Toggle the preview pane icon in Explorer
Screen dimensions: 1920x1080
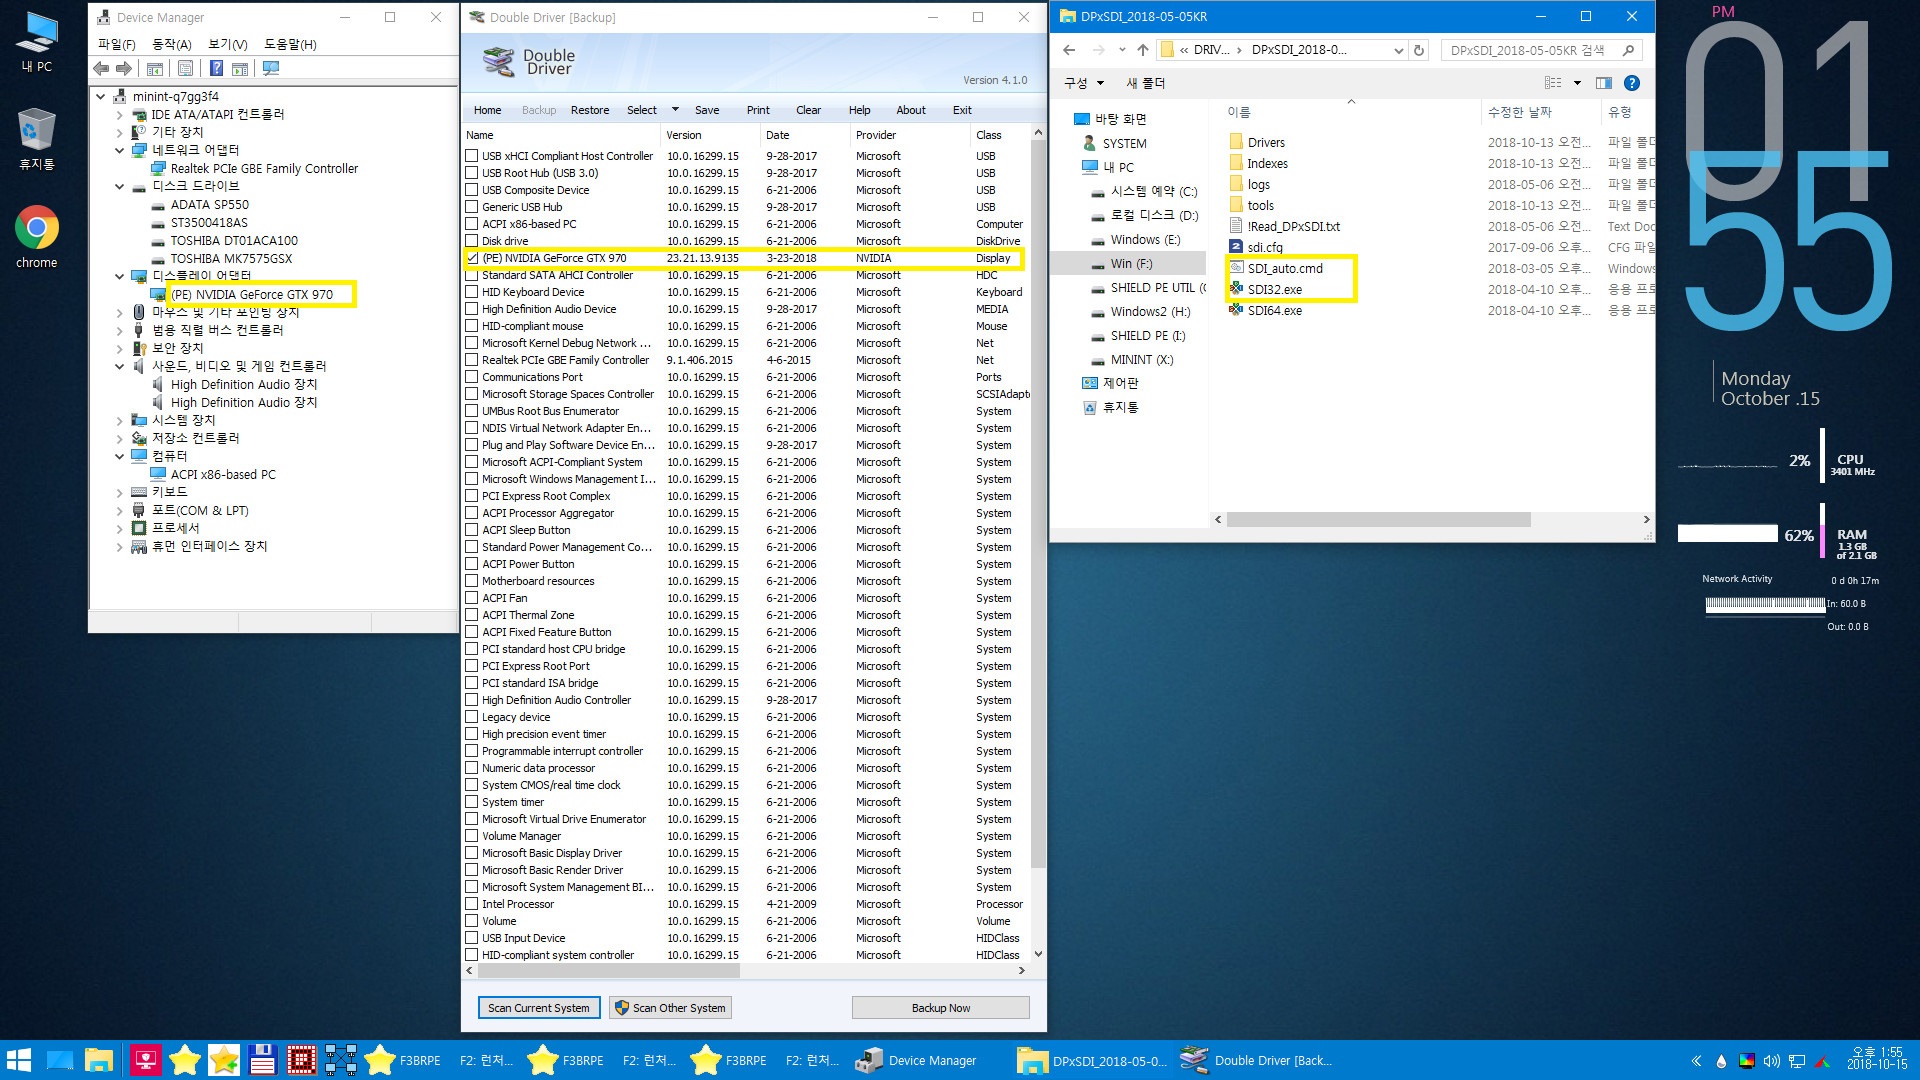(x=1604, y=83)
